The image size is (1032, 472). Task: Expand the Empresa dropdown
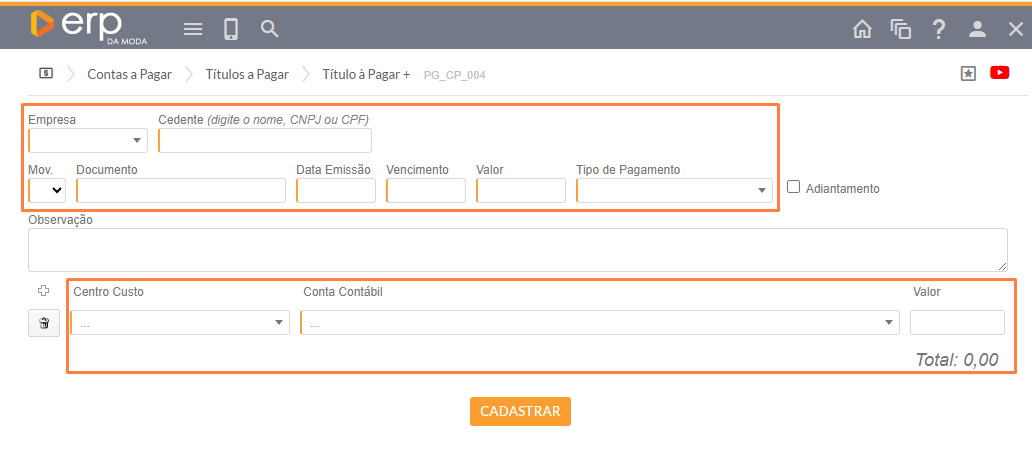(88, 140)
